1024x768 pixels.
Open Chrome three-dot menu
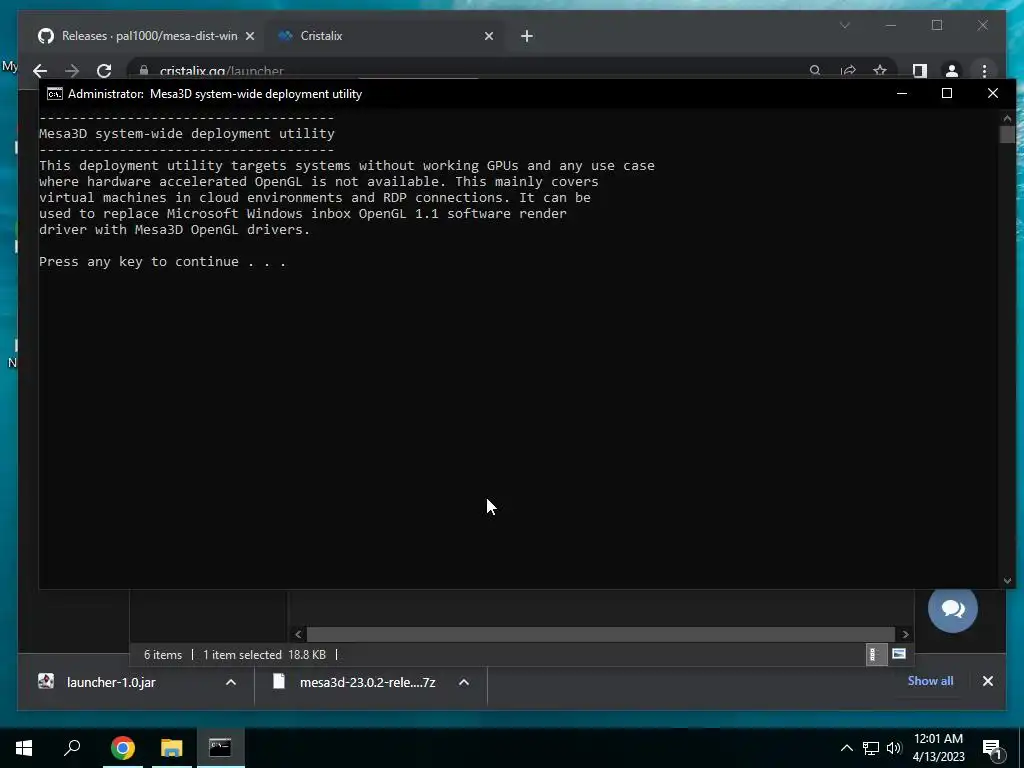(x=984, y=71)
